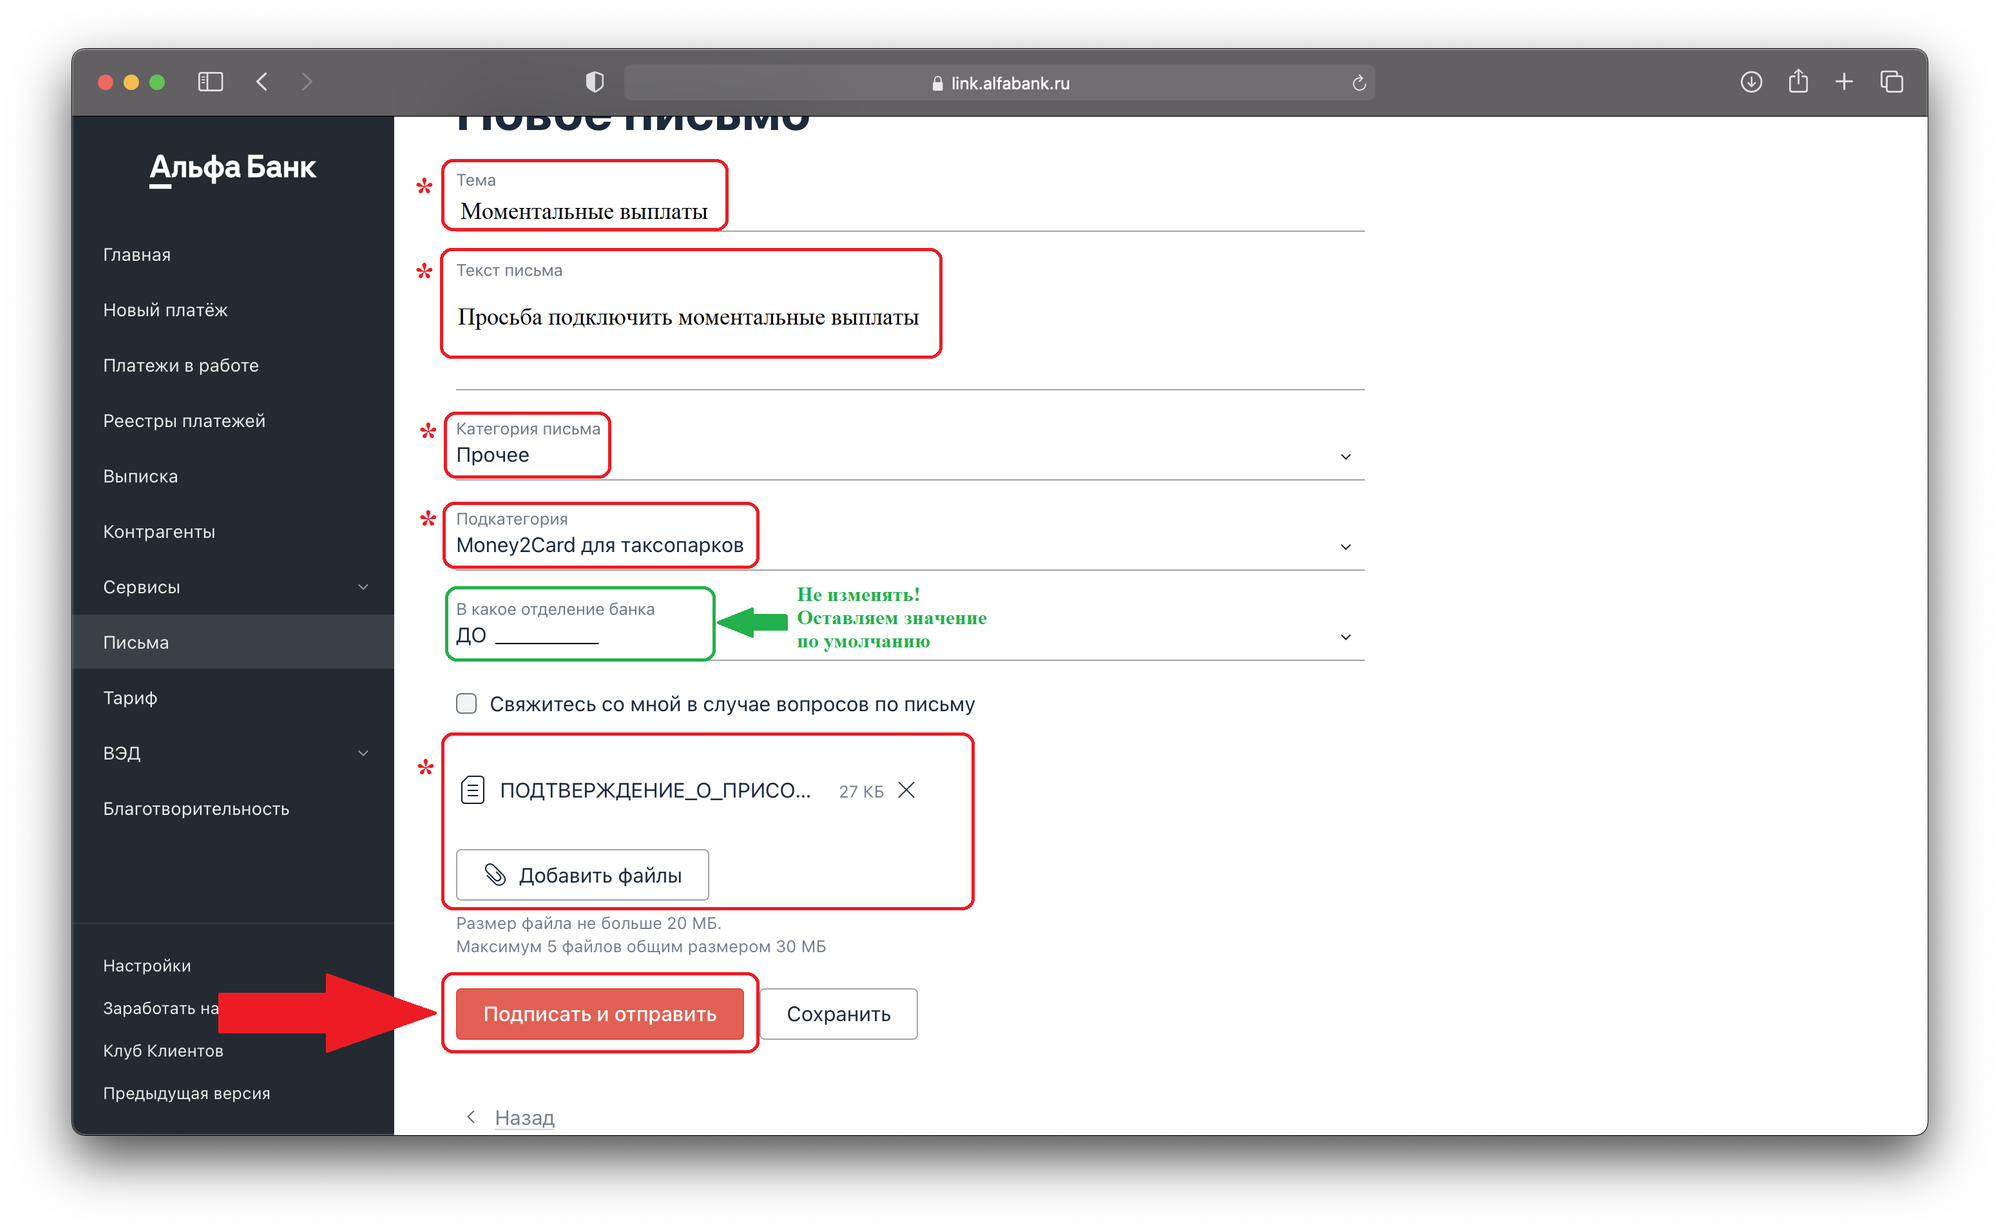Go back with the browser back arrow
The image size is (2000, 1231).
pos(262,82)
